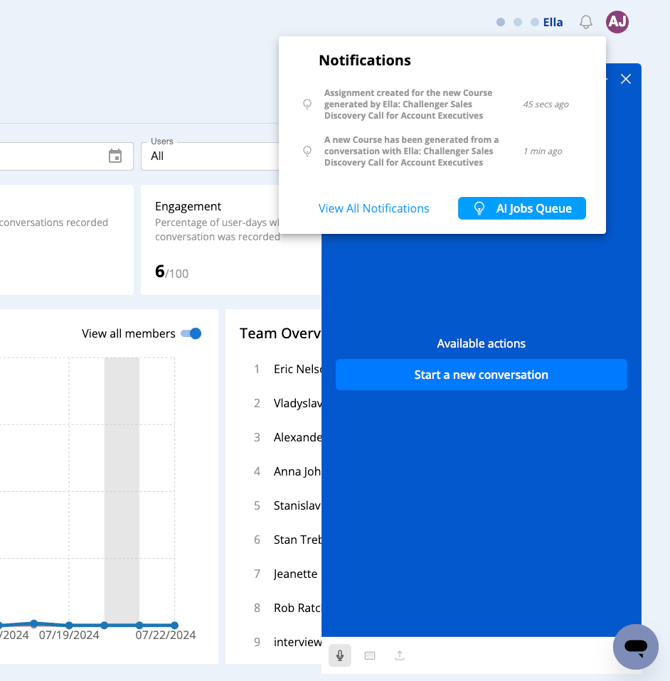Close the Ella chat panel
The width and height of the screenshot is (670, 681).
625,79
